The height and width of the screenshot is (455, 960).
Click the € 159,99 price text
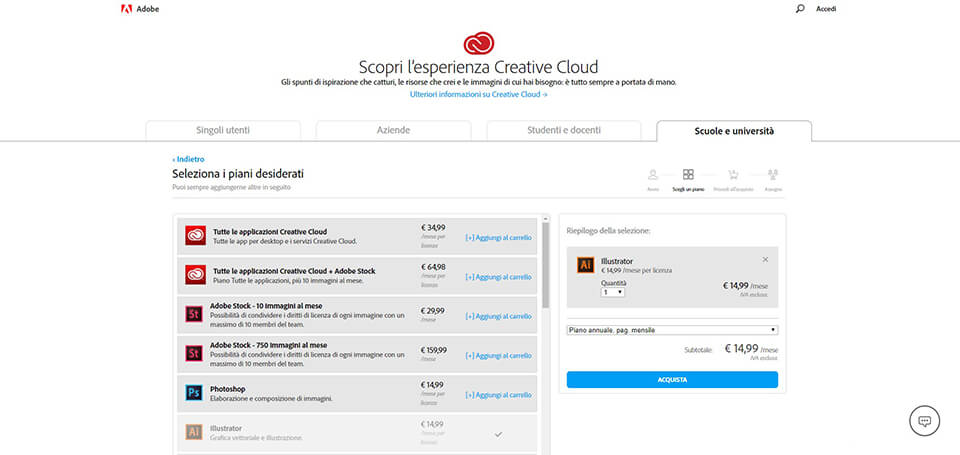tap(433, 350)
